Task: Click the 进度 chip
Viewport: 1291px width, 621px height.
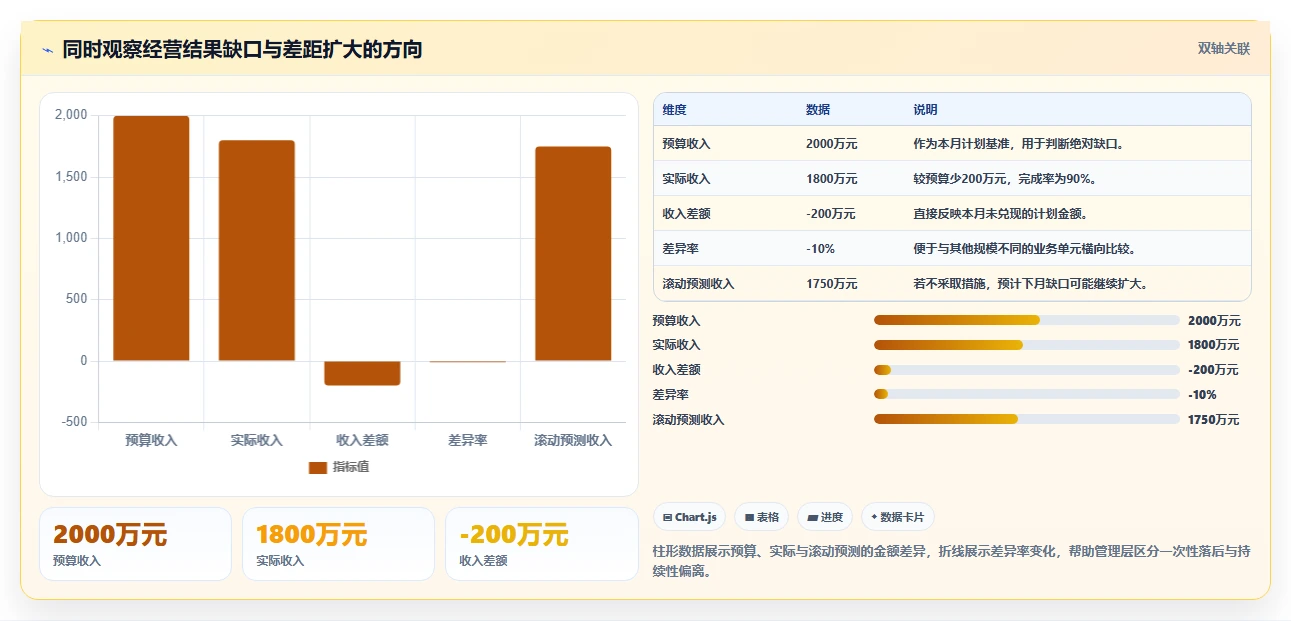Action: click(x=825, y=517)
